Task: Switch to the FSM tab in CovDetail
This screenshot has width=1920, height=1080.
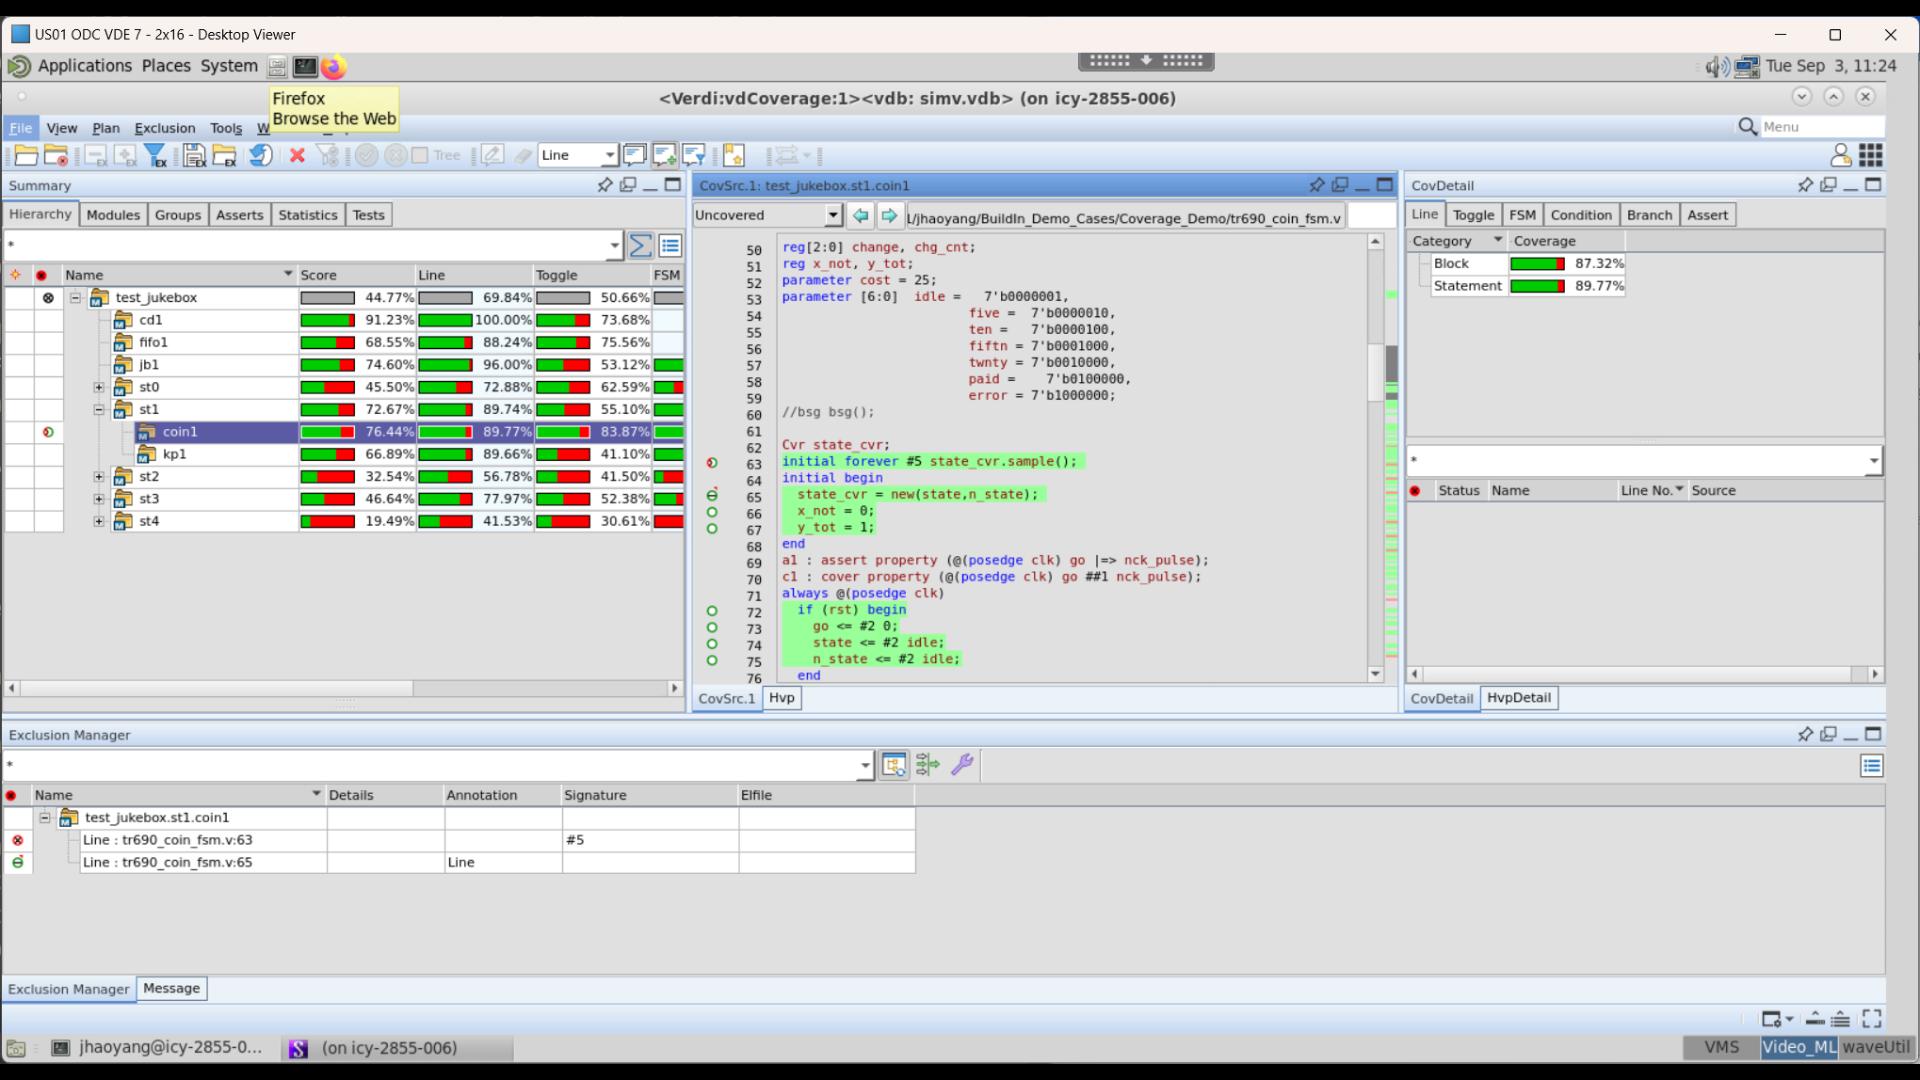Action: point(1522,215)
